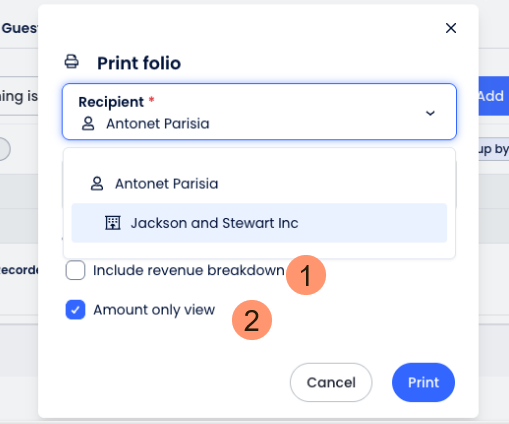Click the person icon in Recipient field

88,124
